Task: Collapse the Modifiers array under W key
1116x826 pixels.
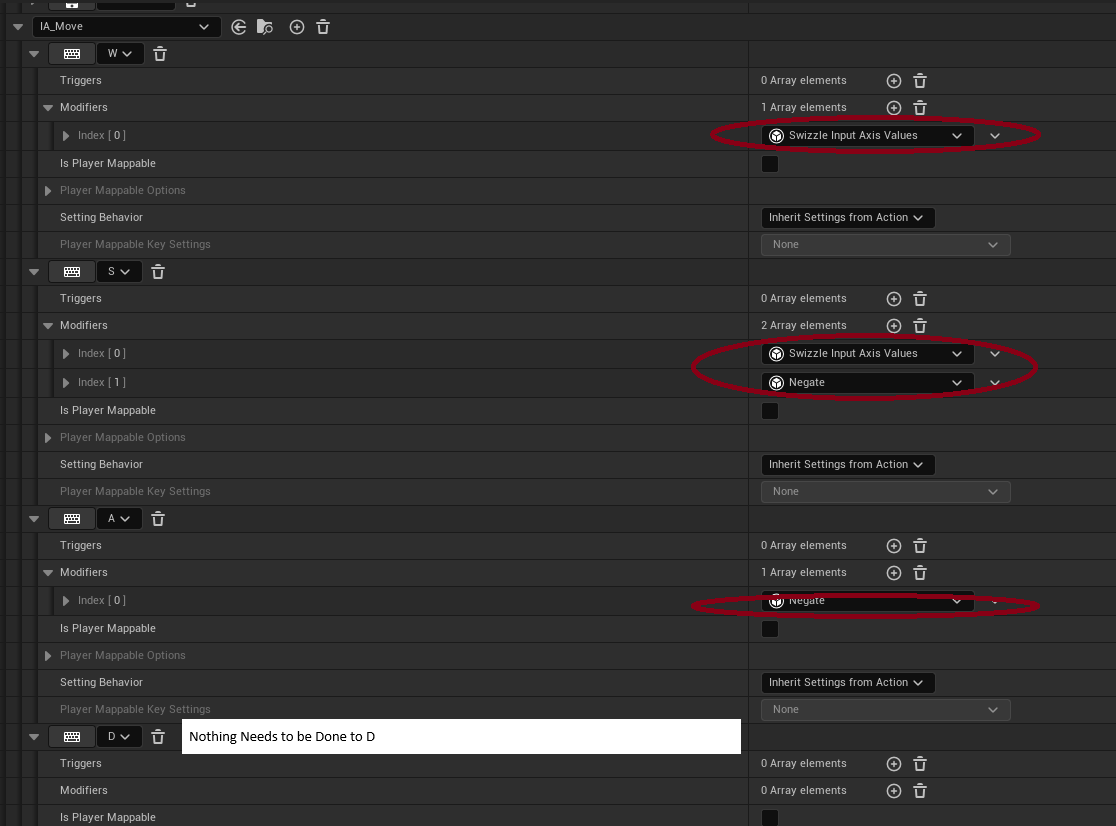Action: point(48,108)
